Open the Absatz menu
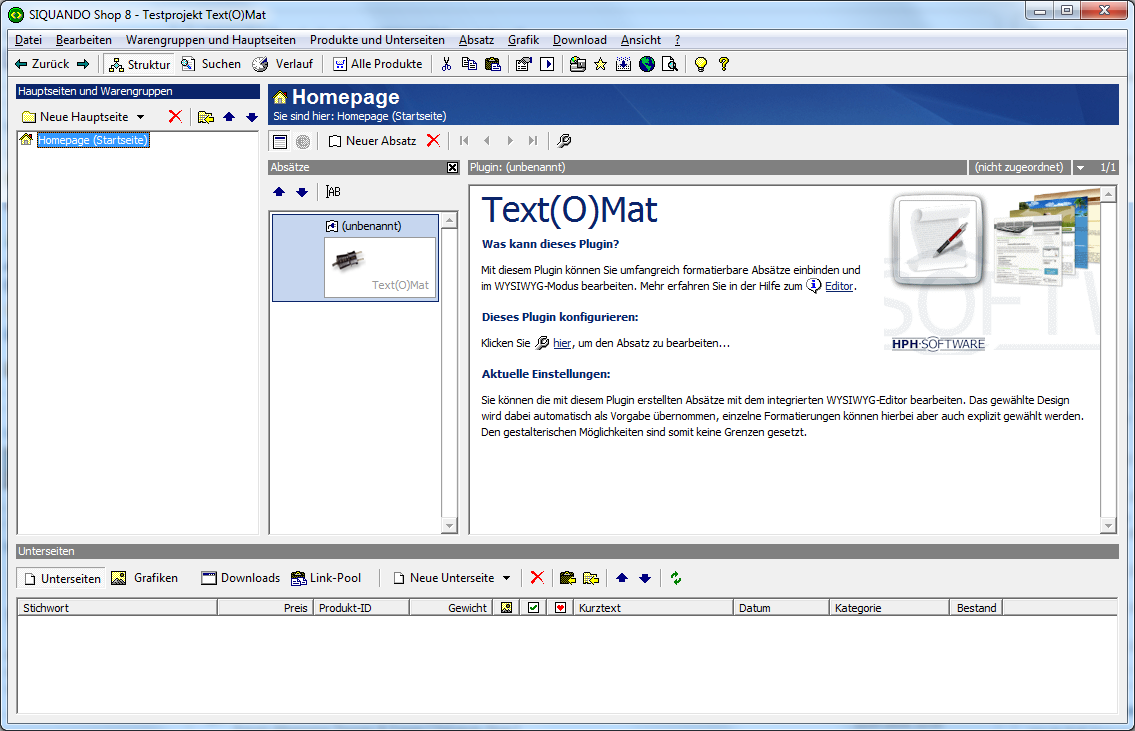1135x731 pixels. [476, 40]
